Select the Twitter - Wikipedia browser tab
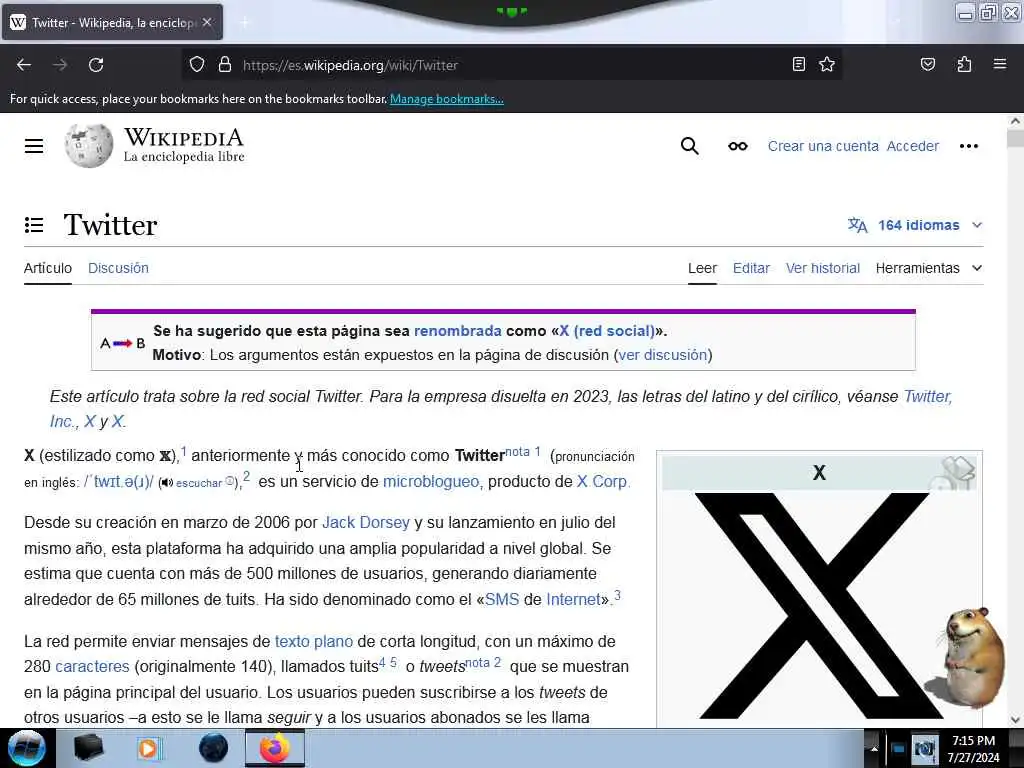The width and height of the screenshot is (1024, 768). [112, 22]
